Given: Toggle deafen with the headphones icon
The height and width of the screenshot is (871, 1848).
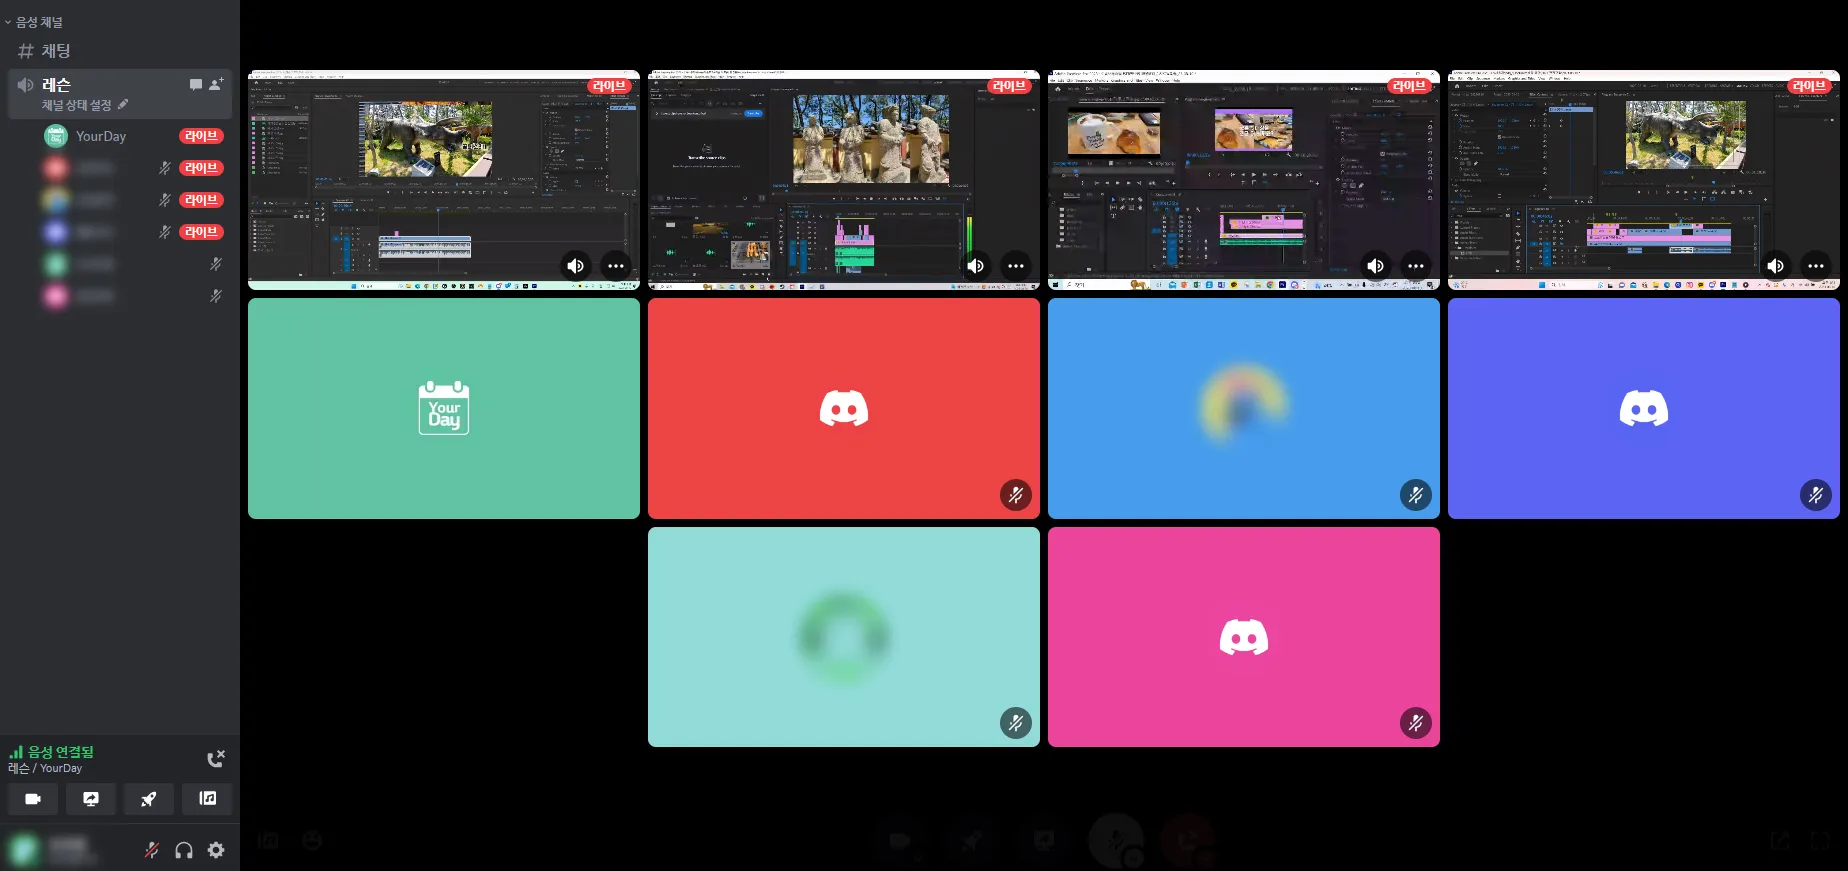Looking at the screenshot, I should click(184, 850).
